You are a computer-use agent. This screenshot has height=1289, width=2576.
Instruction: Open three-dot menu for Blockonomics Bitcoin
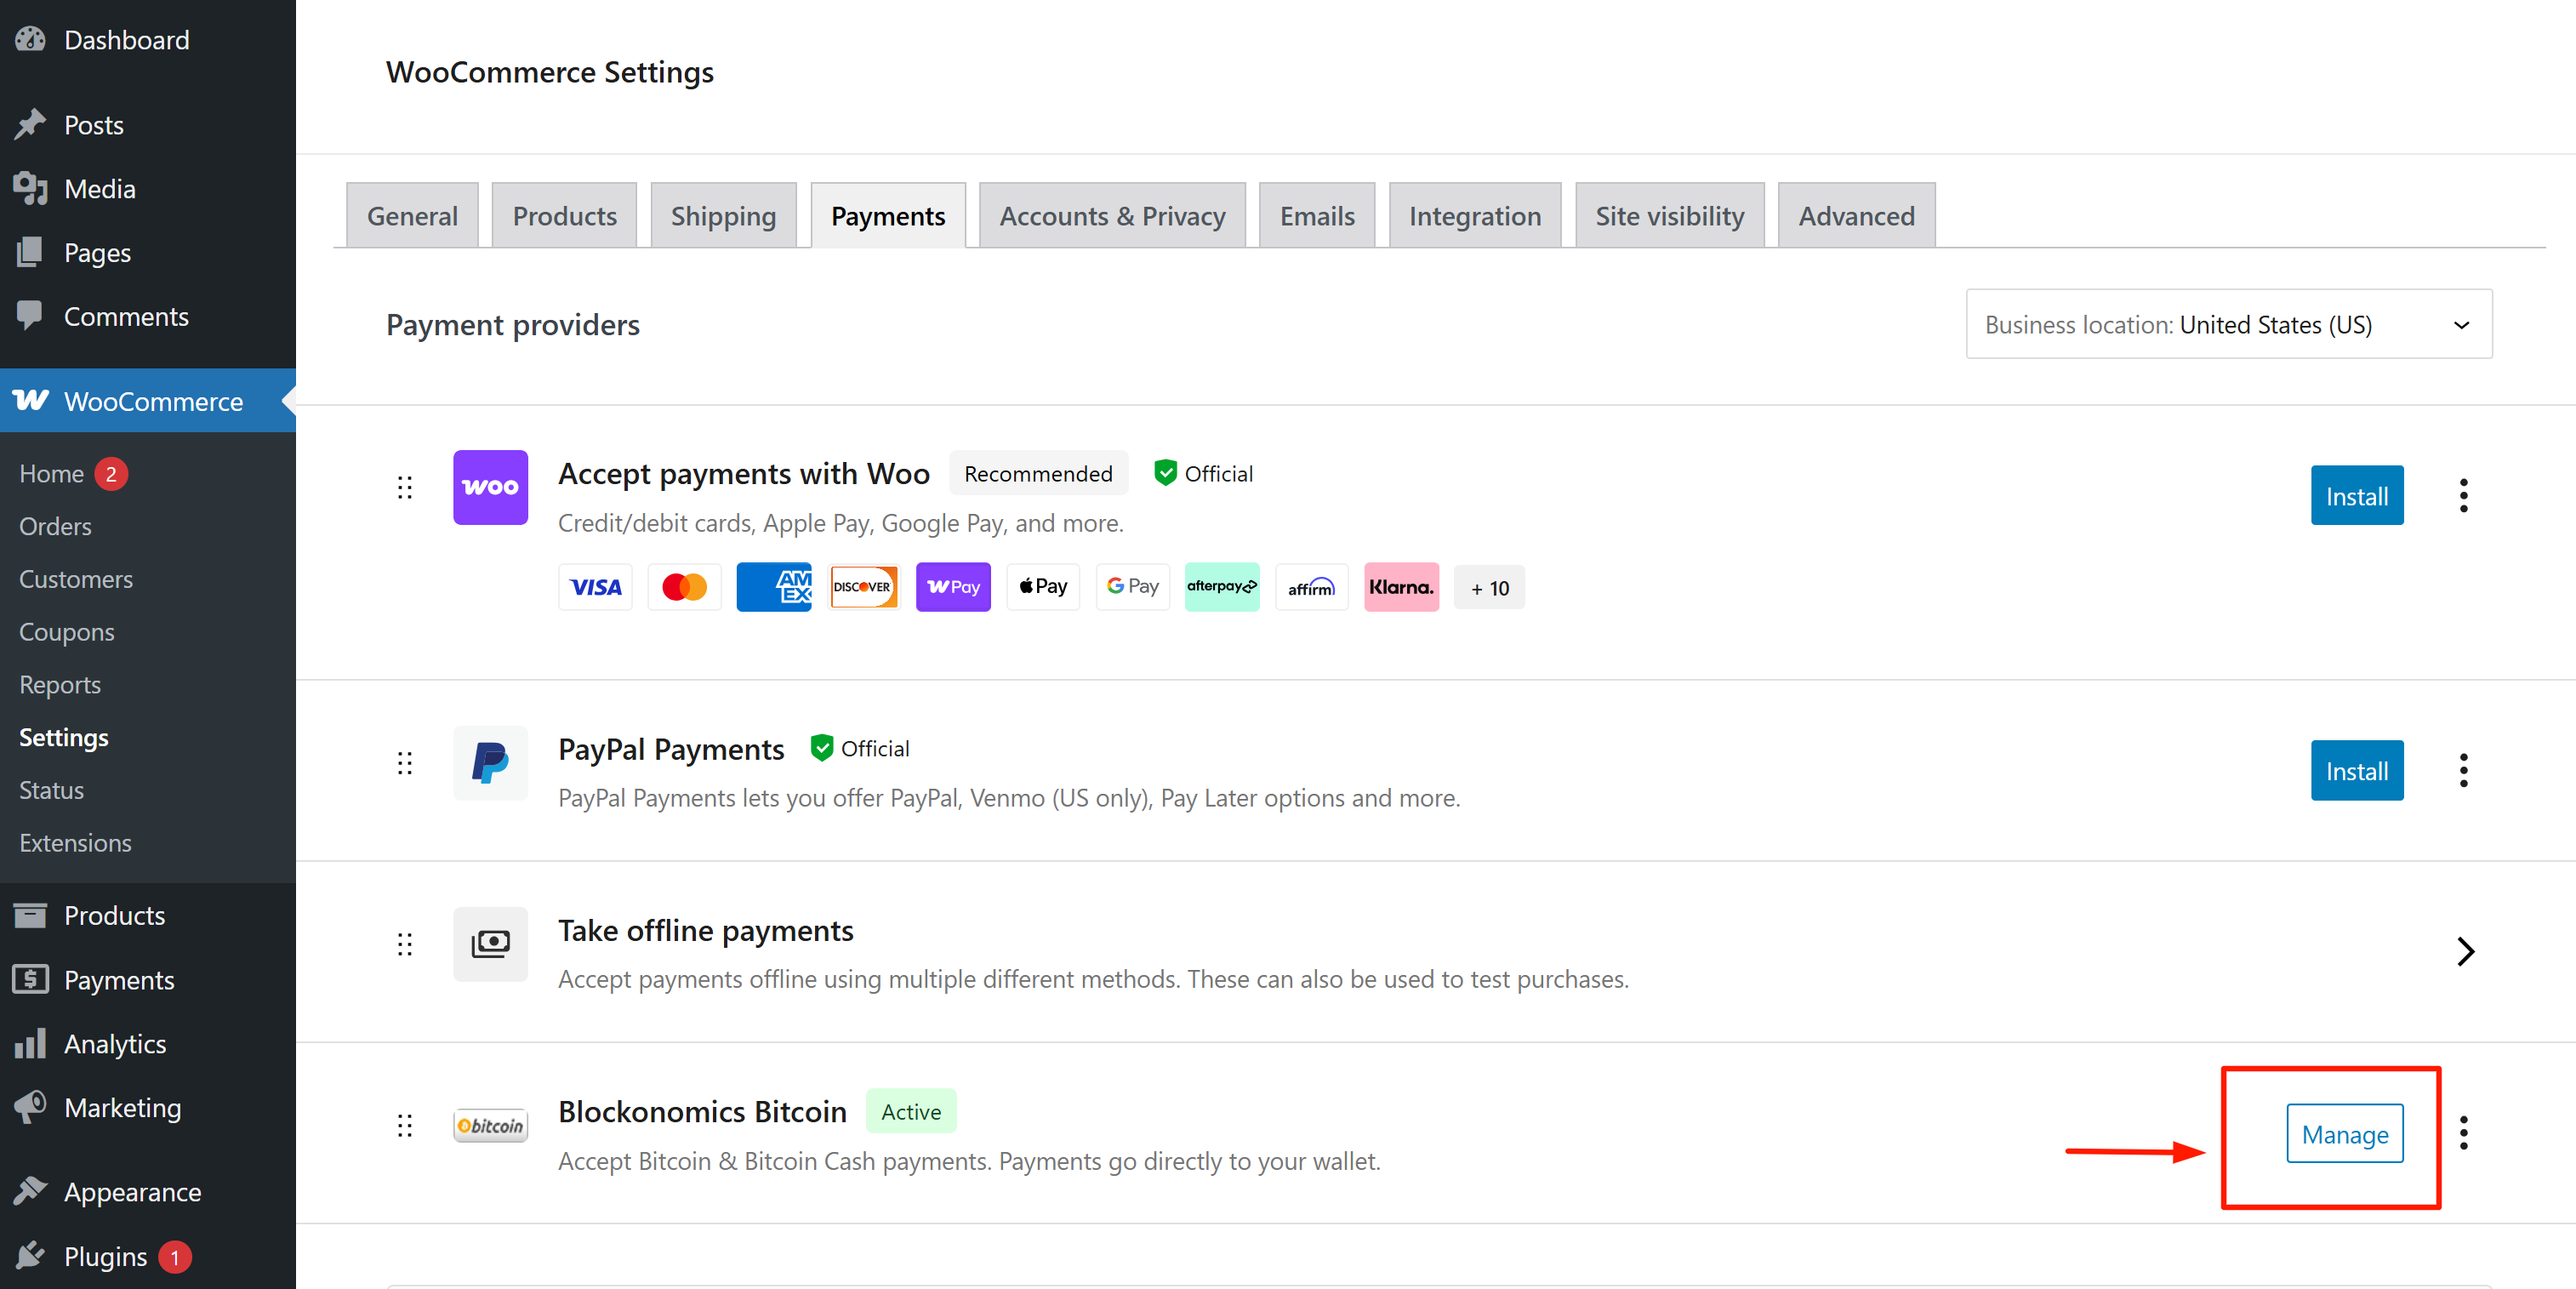coord(2463,1133)
